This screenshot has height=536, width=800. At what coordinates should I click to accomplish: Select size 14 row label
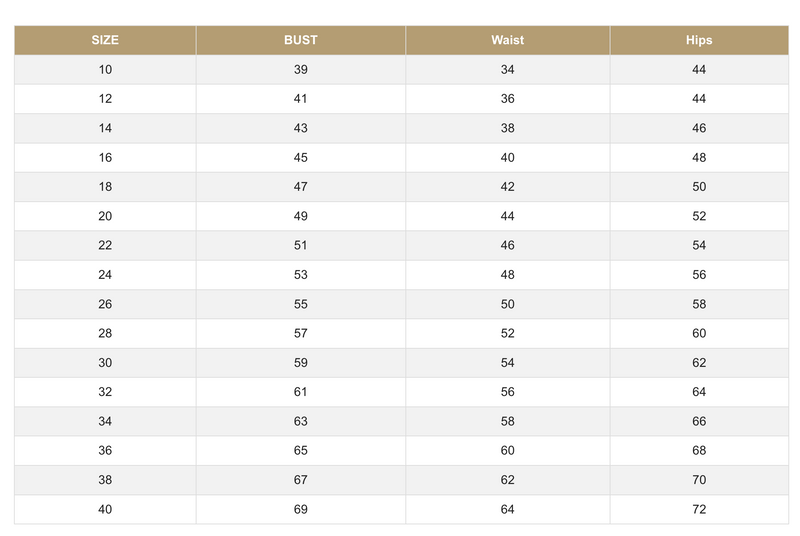(x=105, y=128)
